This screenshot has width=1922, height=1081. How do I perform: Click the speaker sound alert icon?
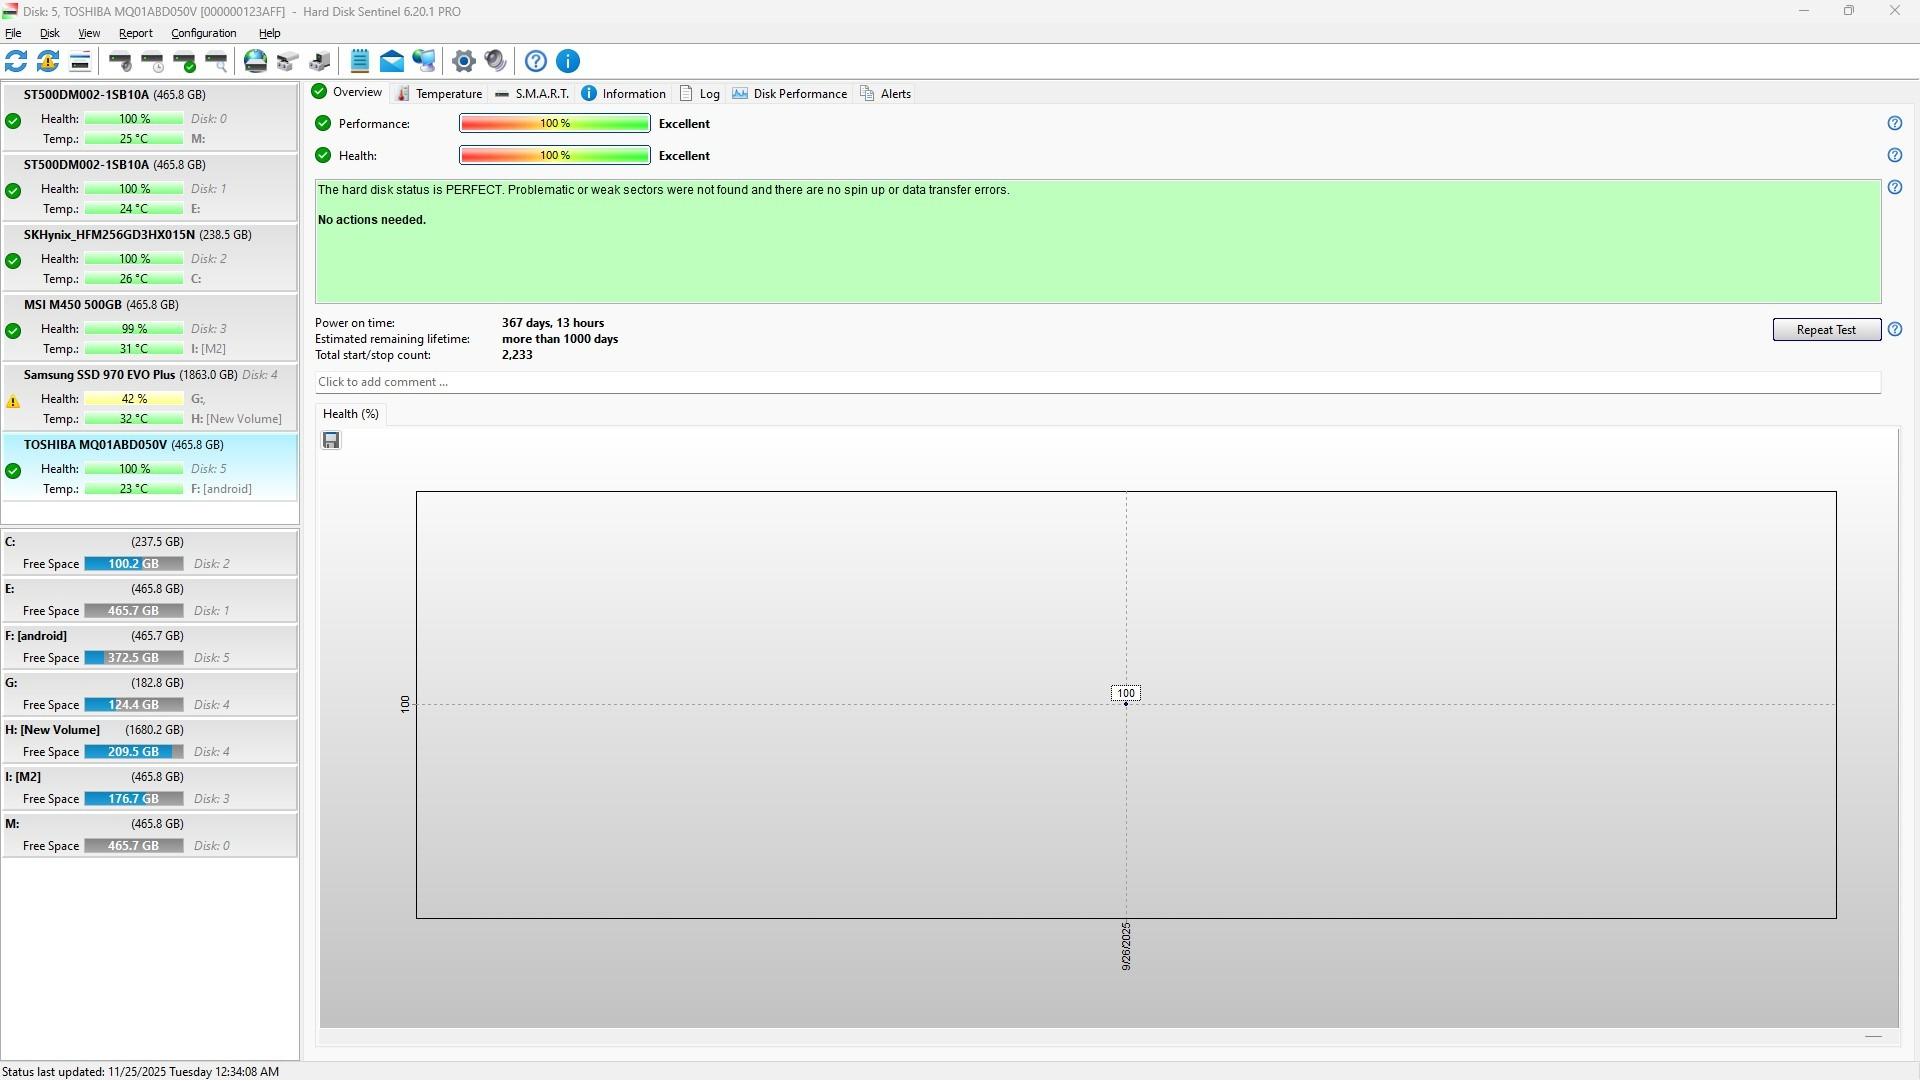tap(496, 62)
